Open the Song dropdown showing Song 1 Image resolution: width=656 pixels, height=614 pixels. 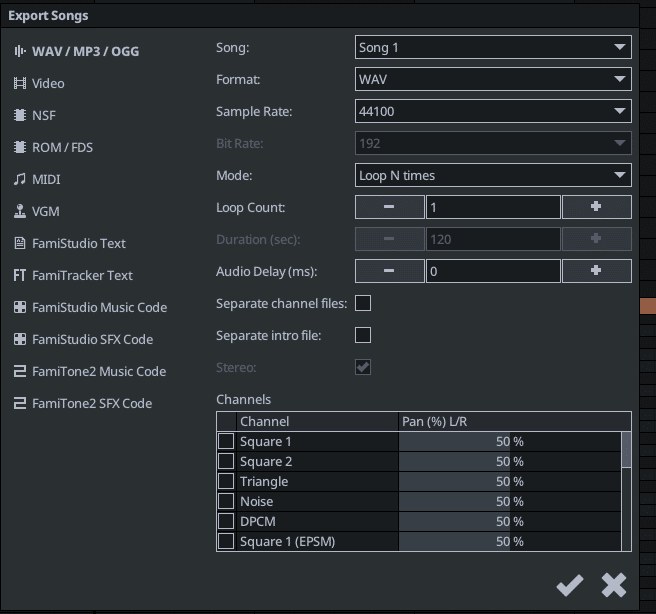(493, 47)
